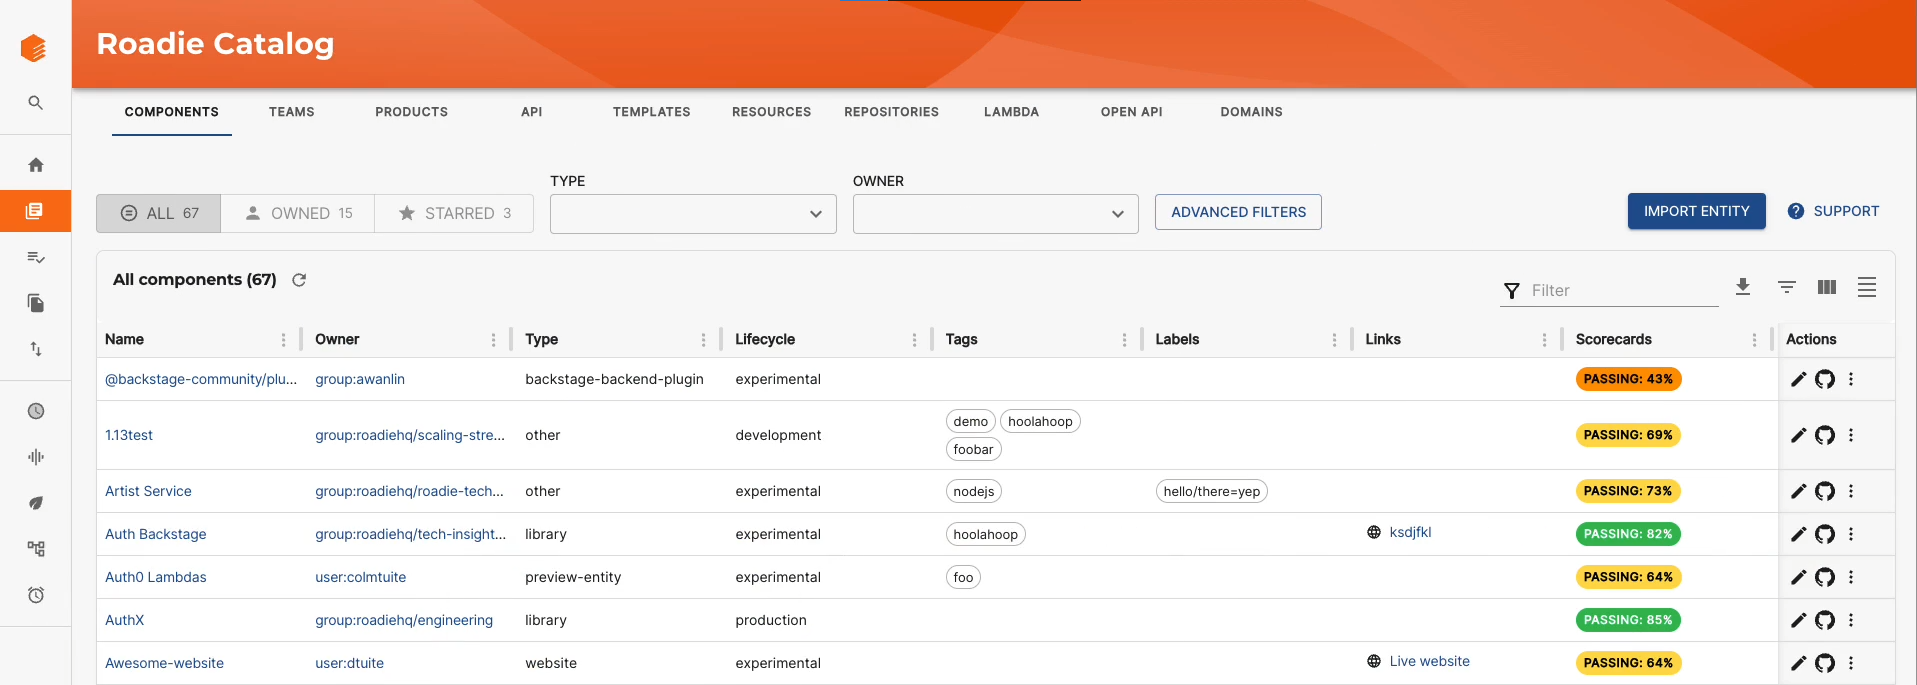Open the Owner column menu

pyautogui.click(x=494, y=340)
